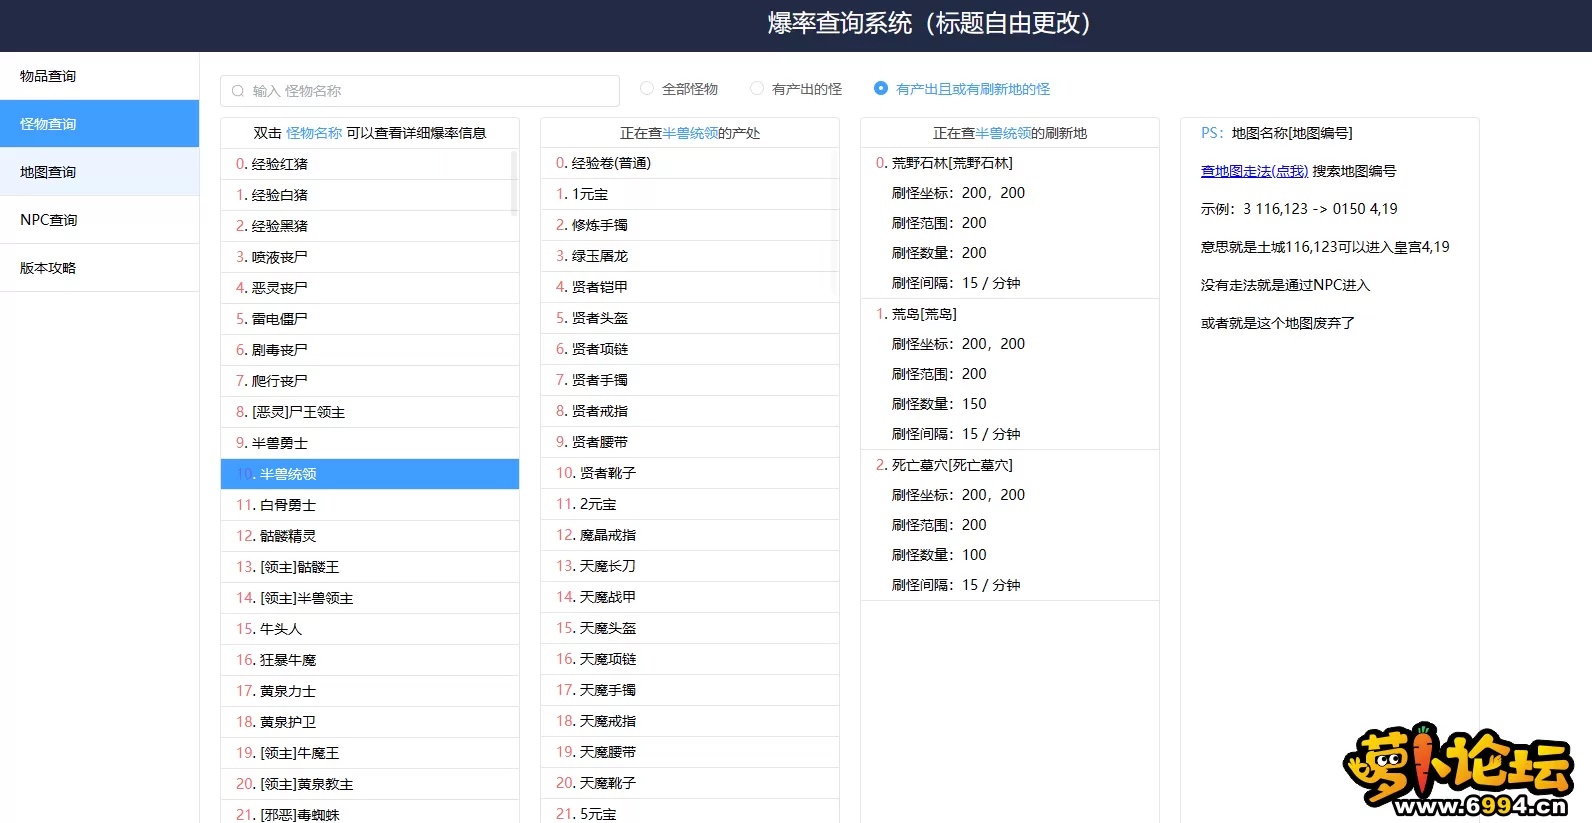Select drop item 贤者靴子
Image resolution: width=1592 pixels, height=823 pixels.
[x=689, y=473]
